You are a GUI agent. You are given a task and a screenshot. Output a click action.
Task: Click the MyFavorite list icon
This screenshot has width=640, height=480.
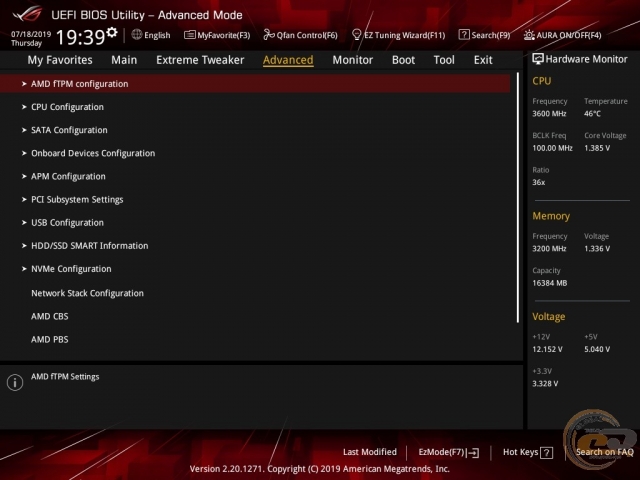pos(189,35)
